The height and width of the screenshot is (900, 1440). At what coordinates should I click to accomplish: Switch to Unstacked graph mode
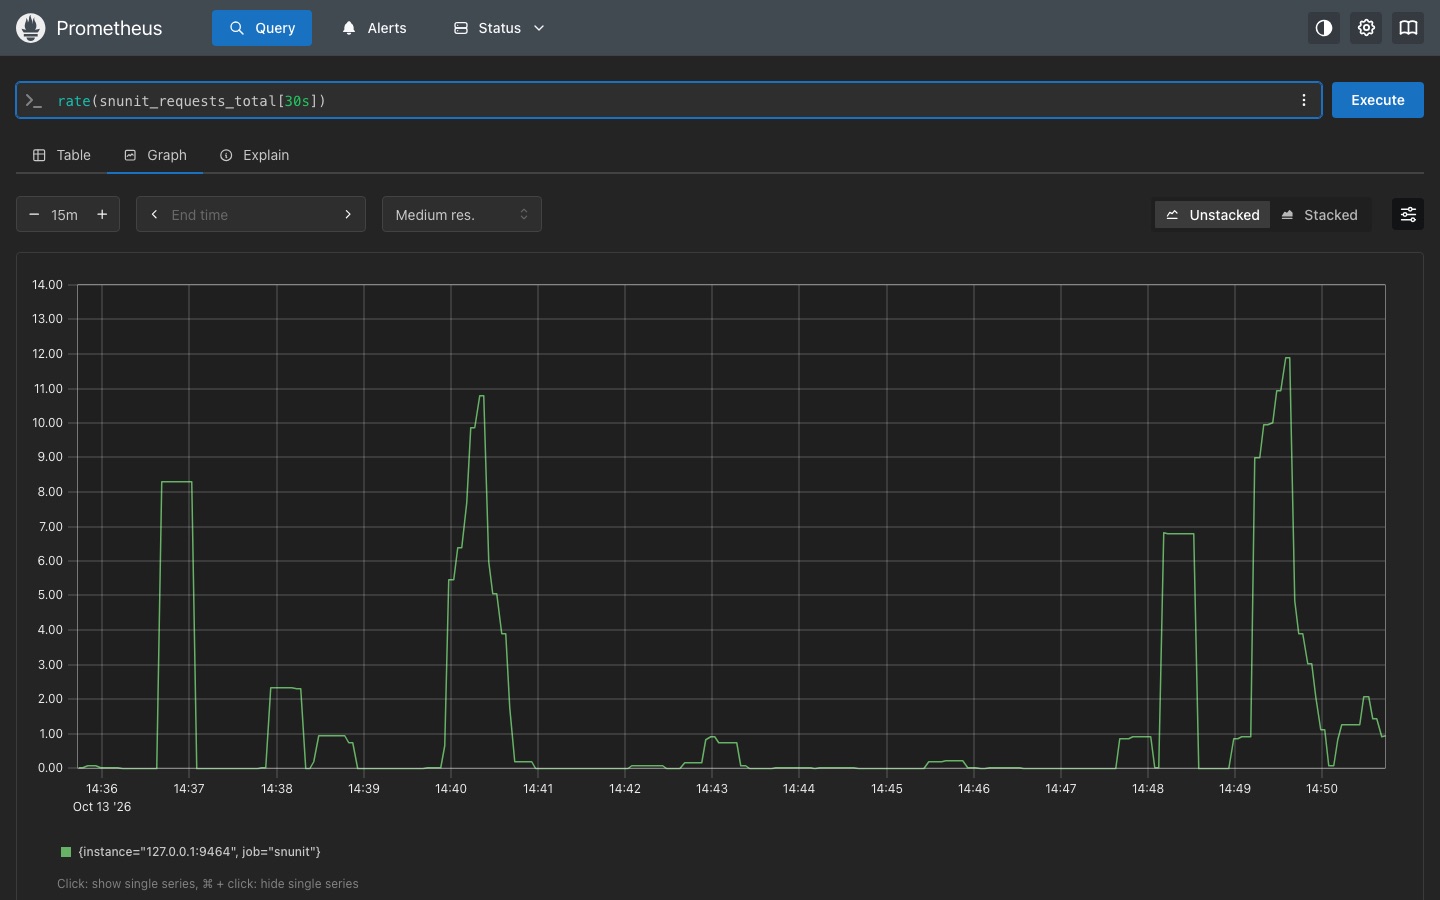coord(1213,214)
